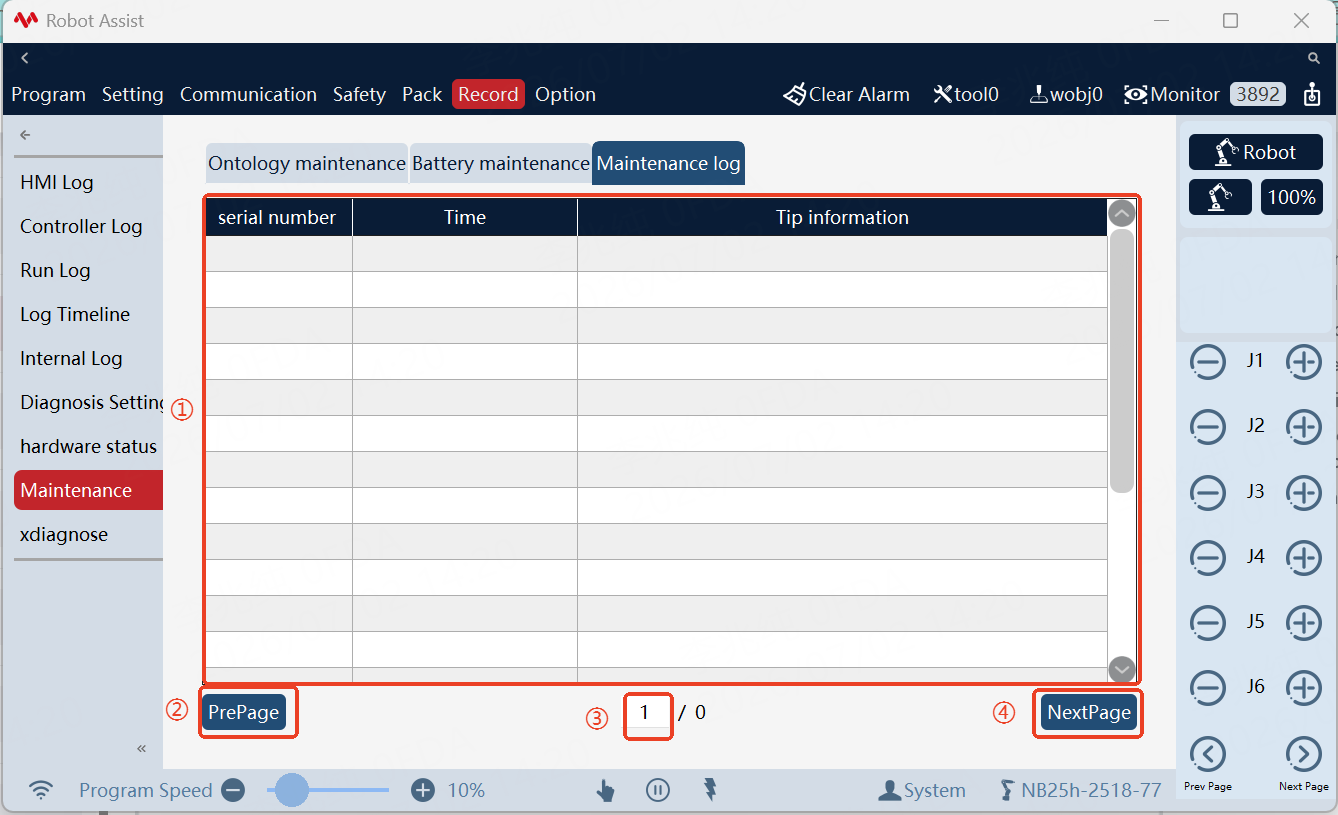Viewport: 1338px width, 815px height.
Task: Click the J3 minus jog button
Action: [x=1208, y=492]
